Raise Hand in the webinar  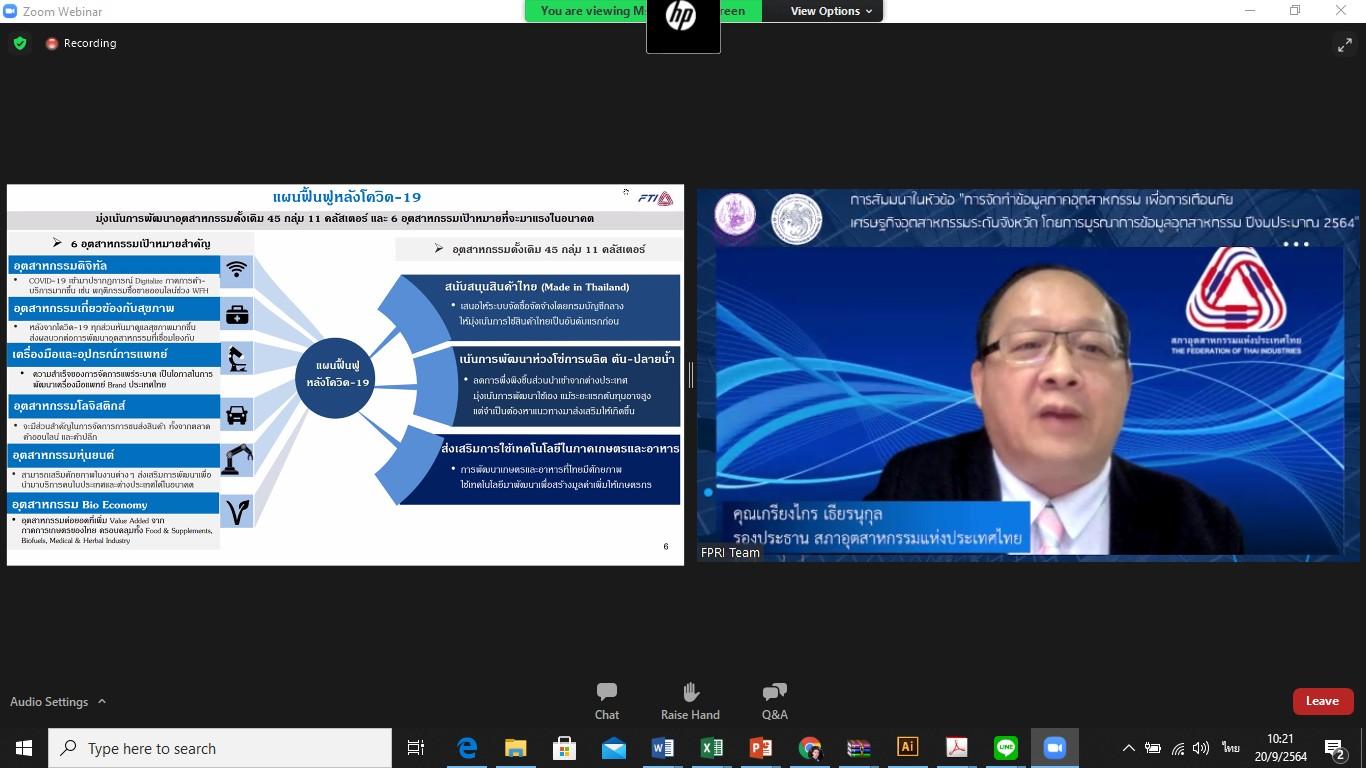pyautogui.click(x=690, y=701)
